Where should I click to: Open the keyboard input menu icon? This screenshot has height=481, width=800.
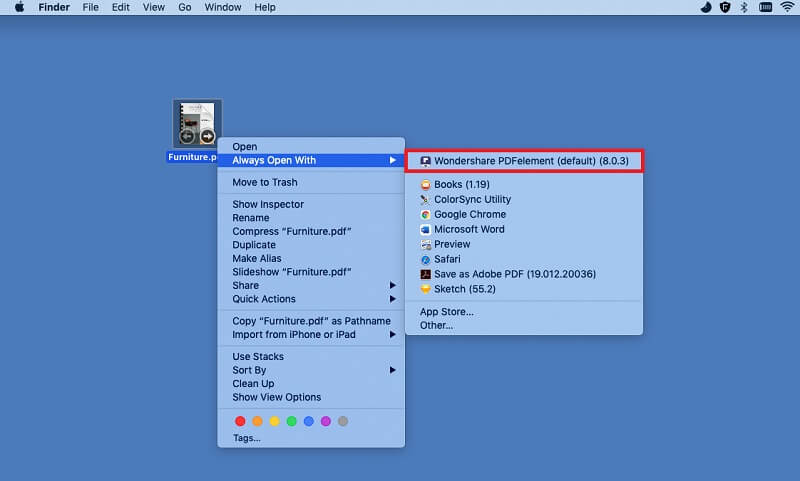click(x=765, y=7)
